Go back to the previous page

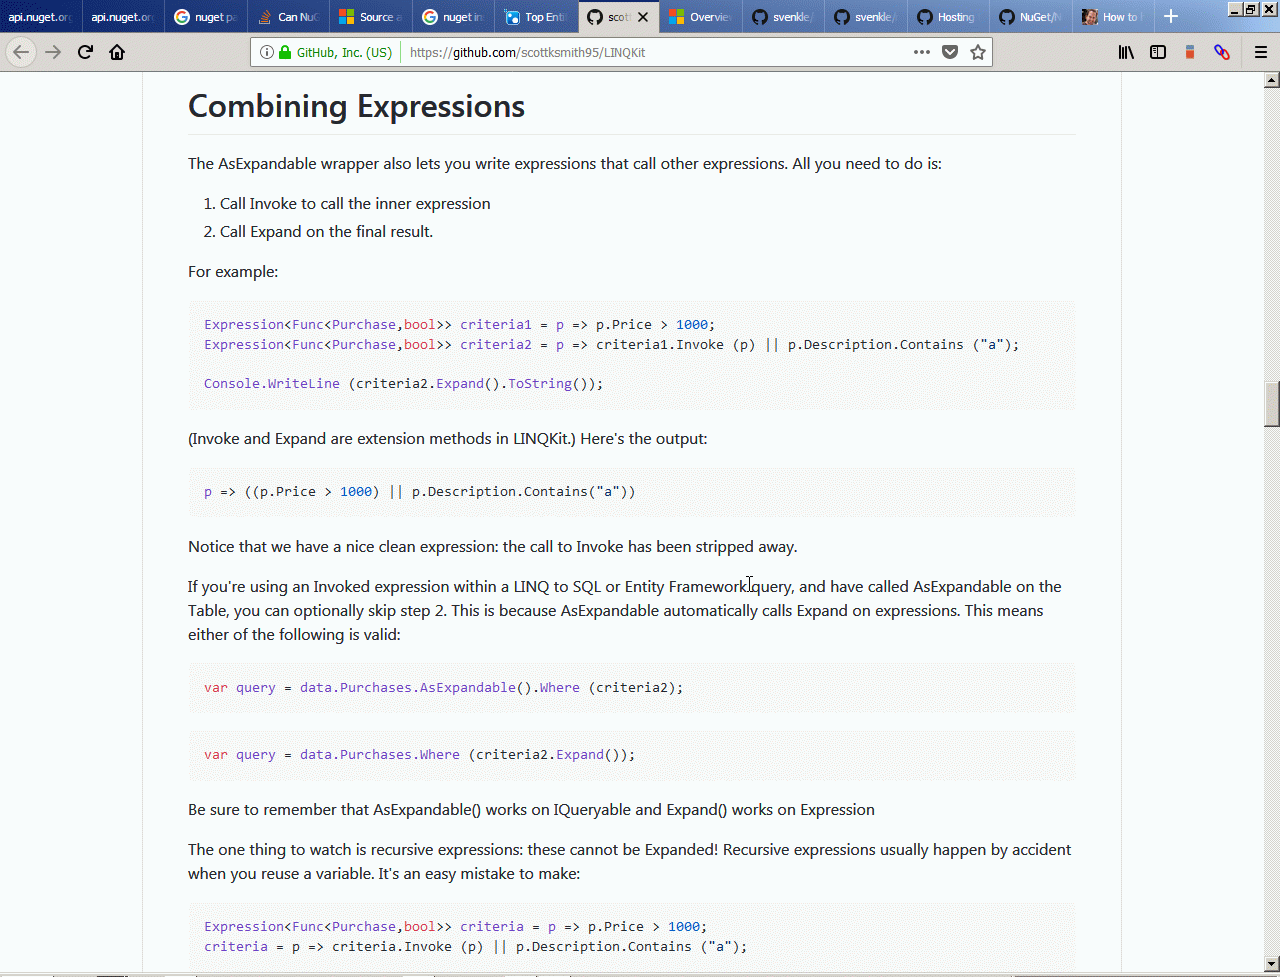pos(21,52)
